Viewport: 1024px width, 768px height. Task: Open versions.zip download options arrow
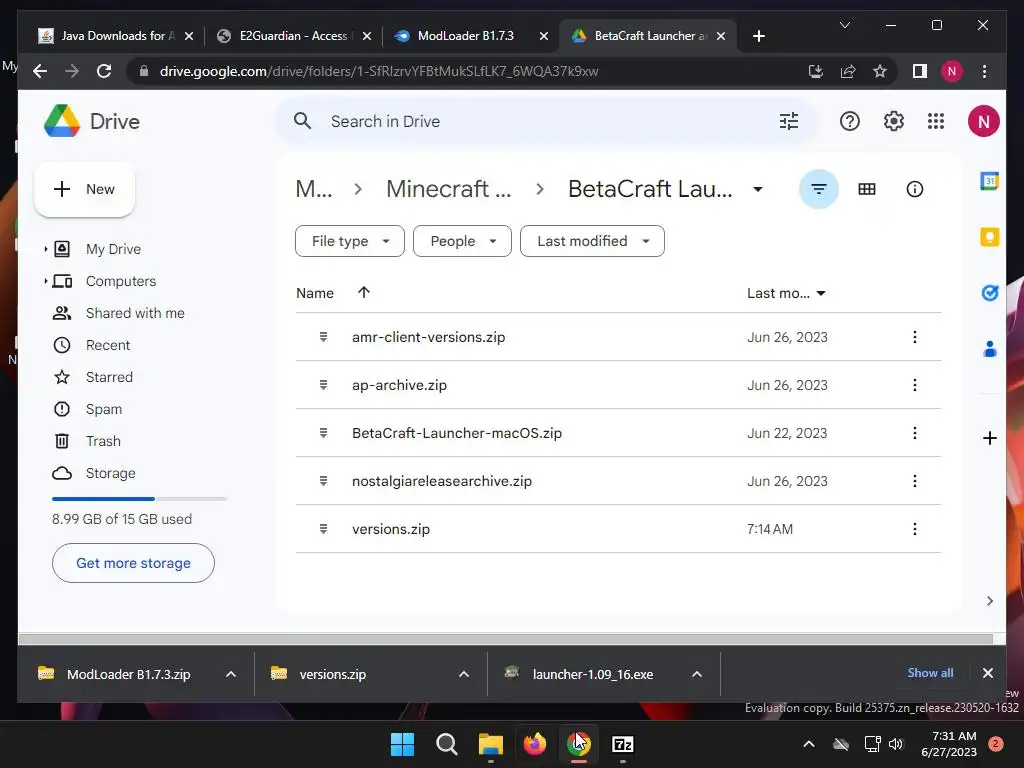(x=464, y=674)
